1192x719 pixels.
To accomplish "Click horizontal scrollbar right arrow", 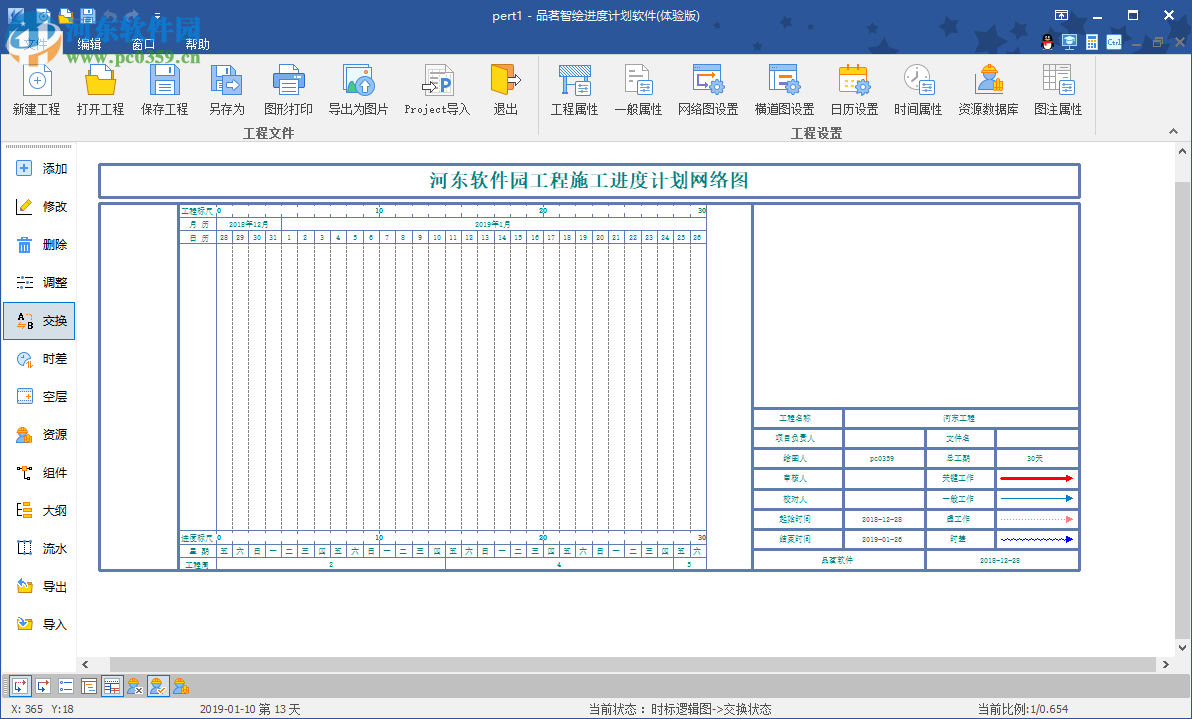I will tap(1166, 664).
